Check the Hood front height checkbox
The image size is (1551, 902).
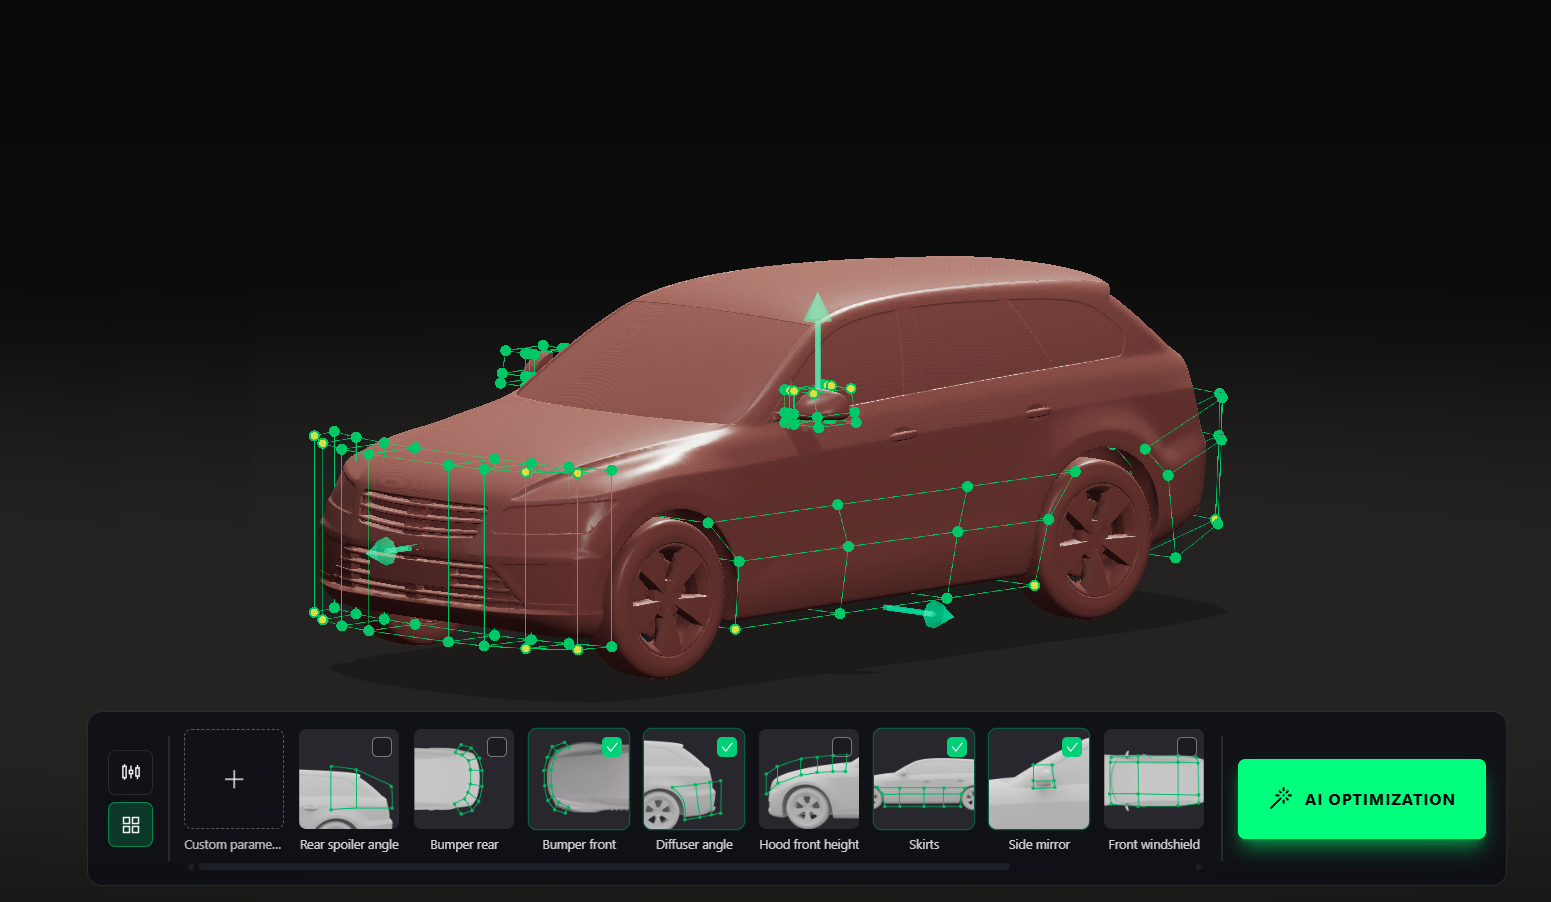pos(843,746)
